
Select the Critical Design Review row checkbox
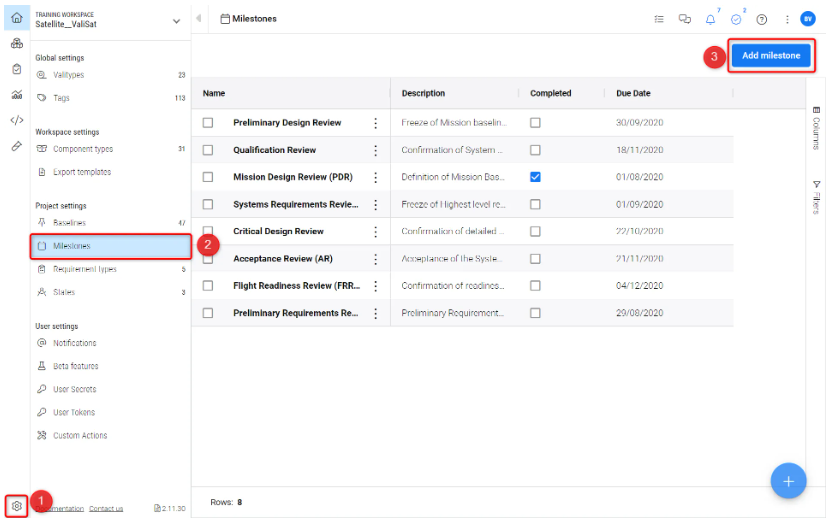click(208, 231)
